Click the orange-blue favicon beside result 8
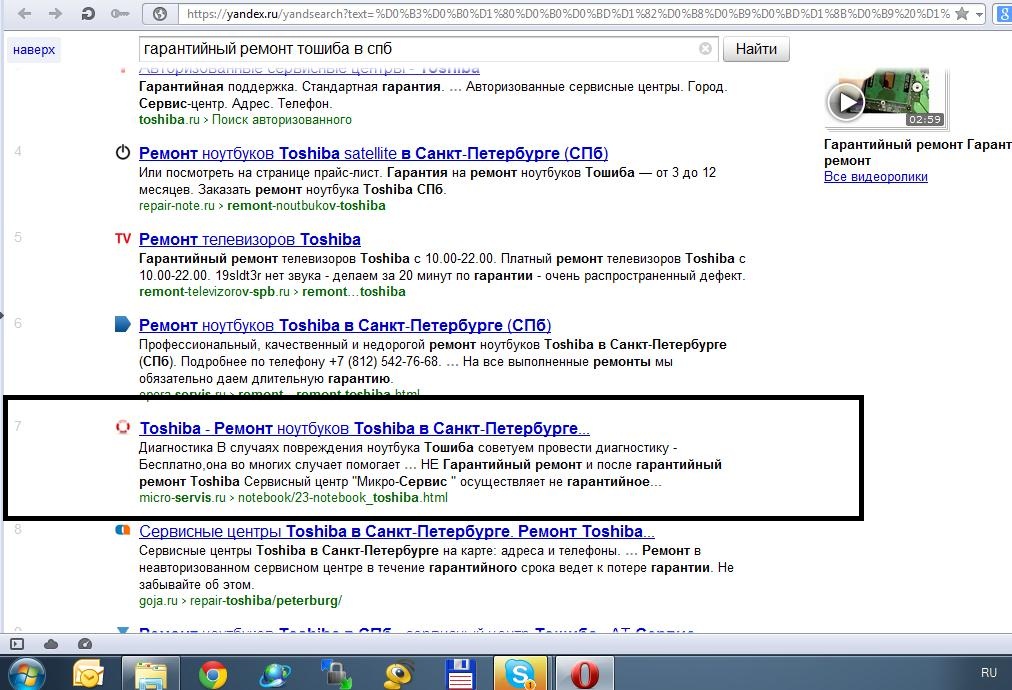 tap(123, 530)
